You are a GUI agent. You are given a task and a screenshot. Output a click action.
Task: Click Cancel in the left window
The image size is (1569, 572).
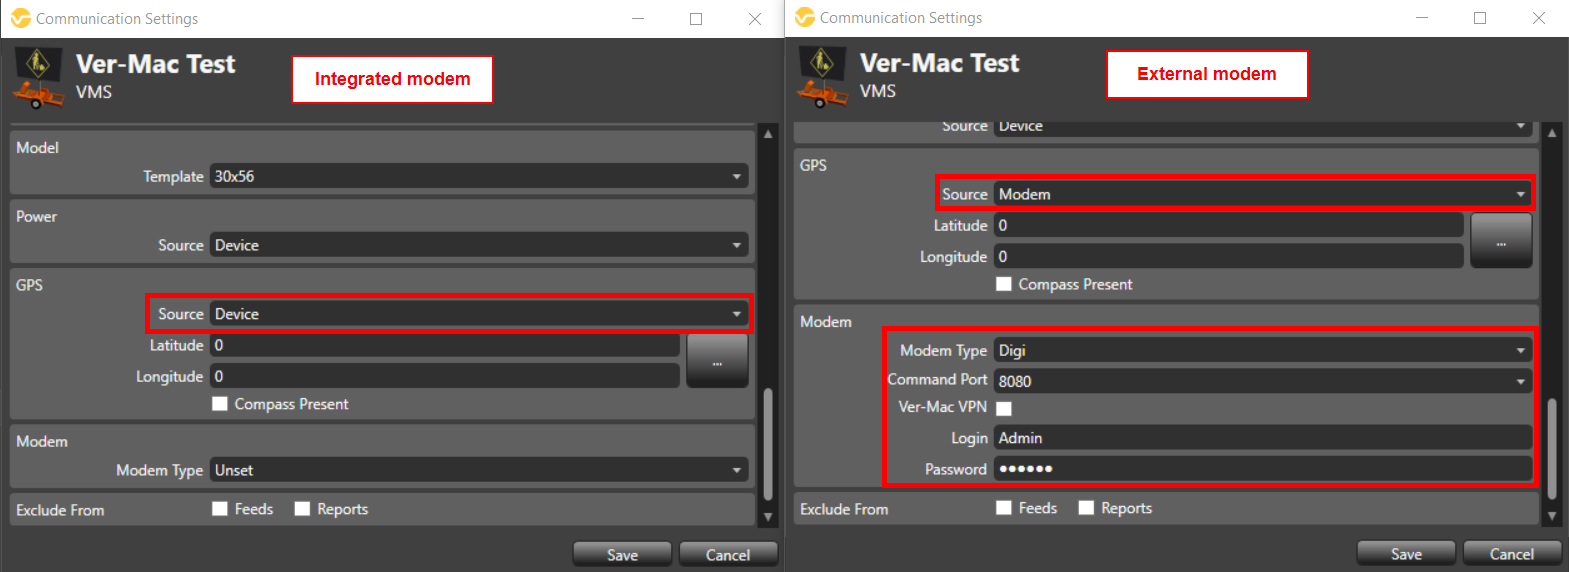728,555
